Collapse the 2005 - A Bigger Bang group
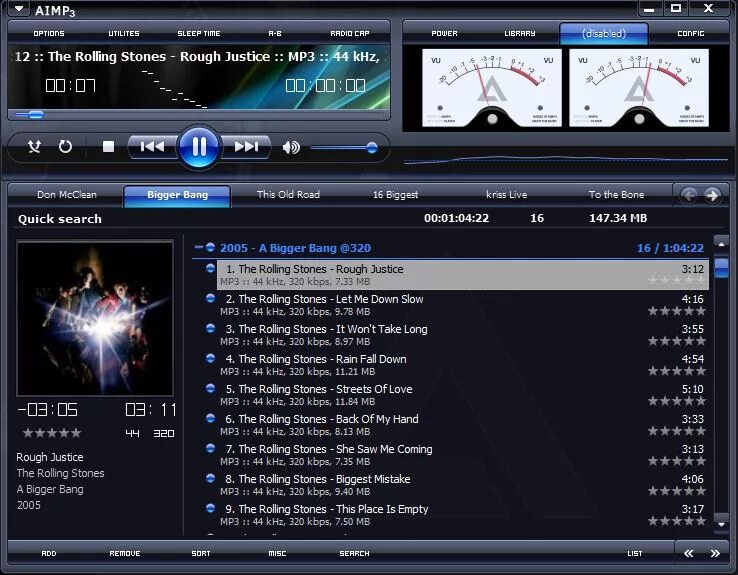The height and width of the screenshot is (575, 738). [199, 248]
